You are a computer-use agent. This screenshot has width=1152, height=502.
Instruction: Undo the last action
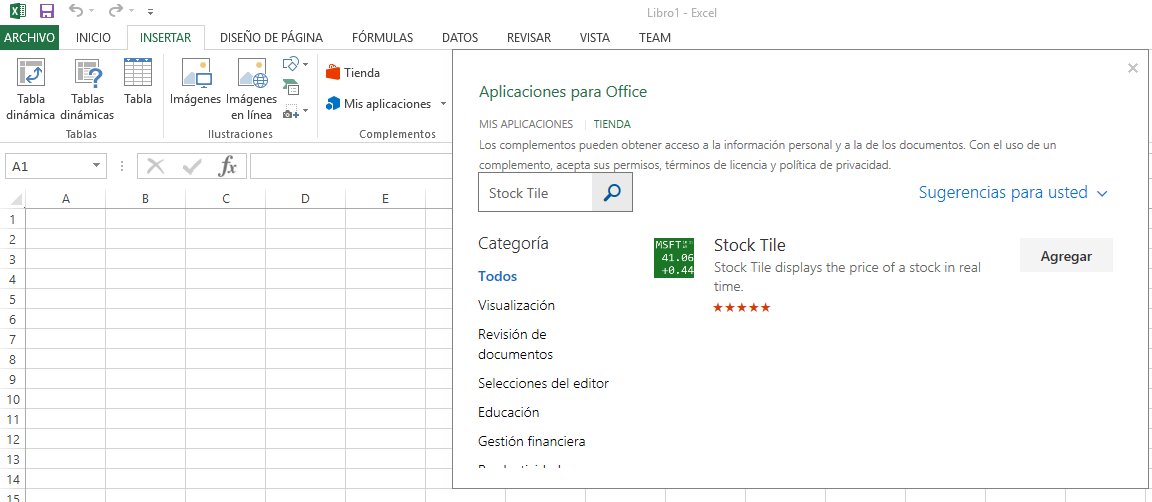[x=75, y=10]
